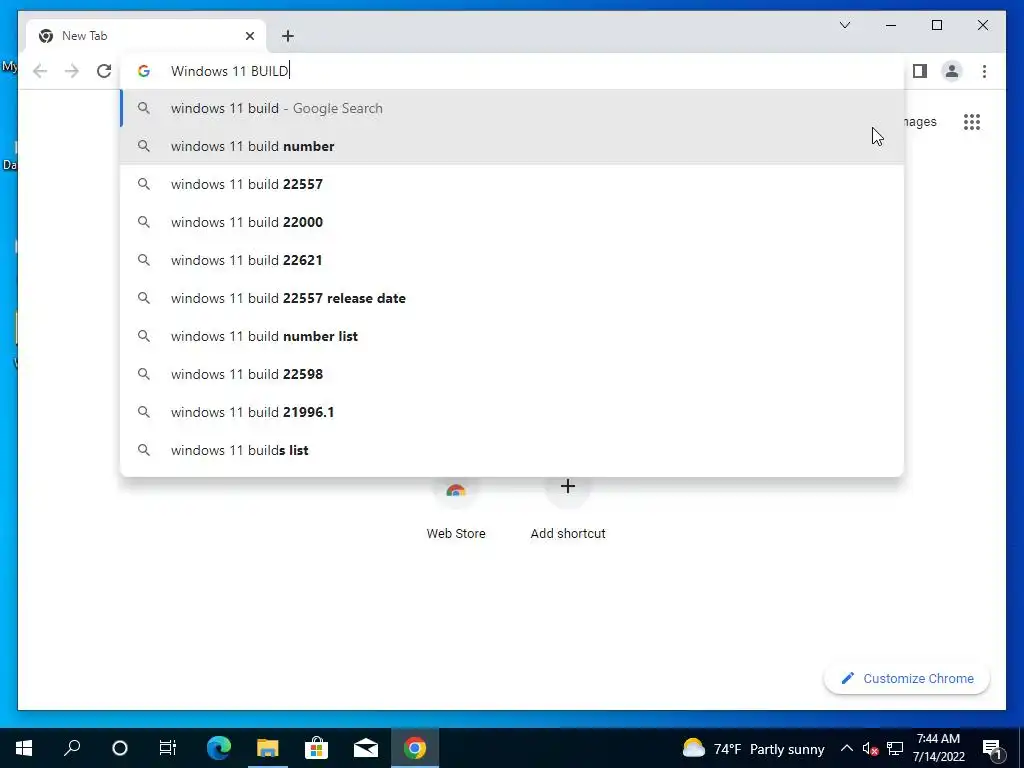Image resolution: width=1024 pixels, height=768 pixels.
Task: Choose 'windows 11 builds list' suggestion
Action: click(513, 450)
